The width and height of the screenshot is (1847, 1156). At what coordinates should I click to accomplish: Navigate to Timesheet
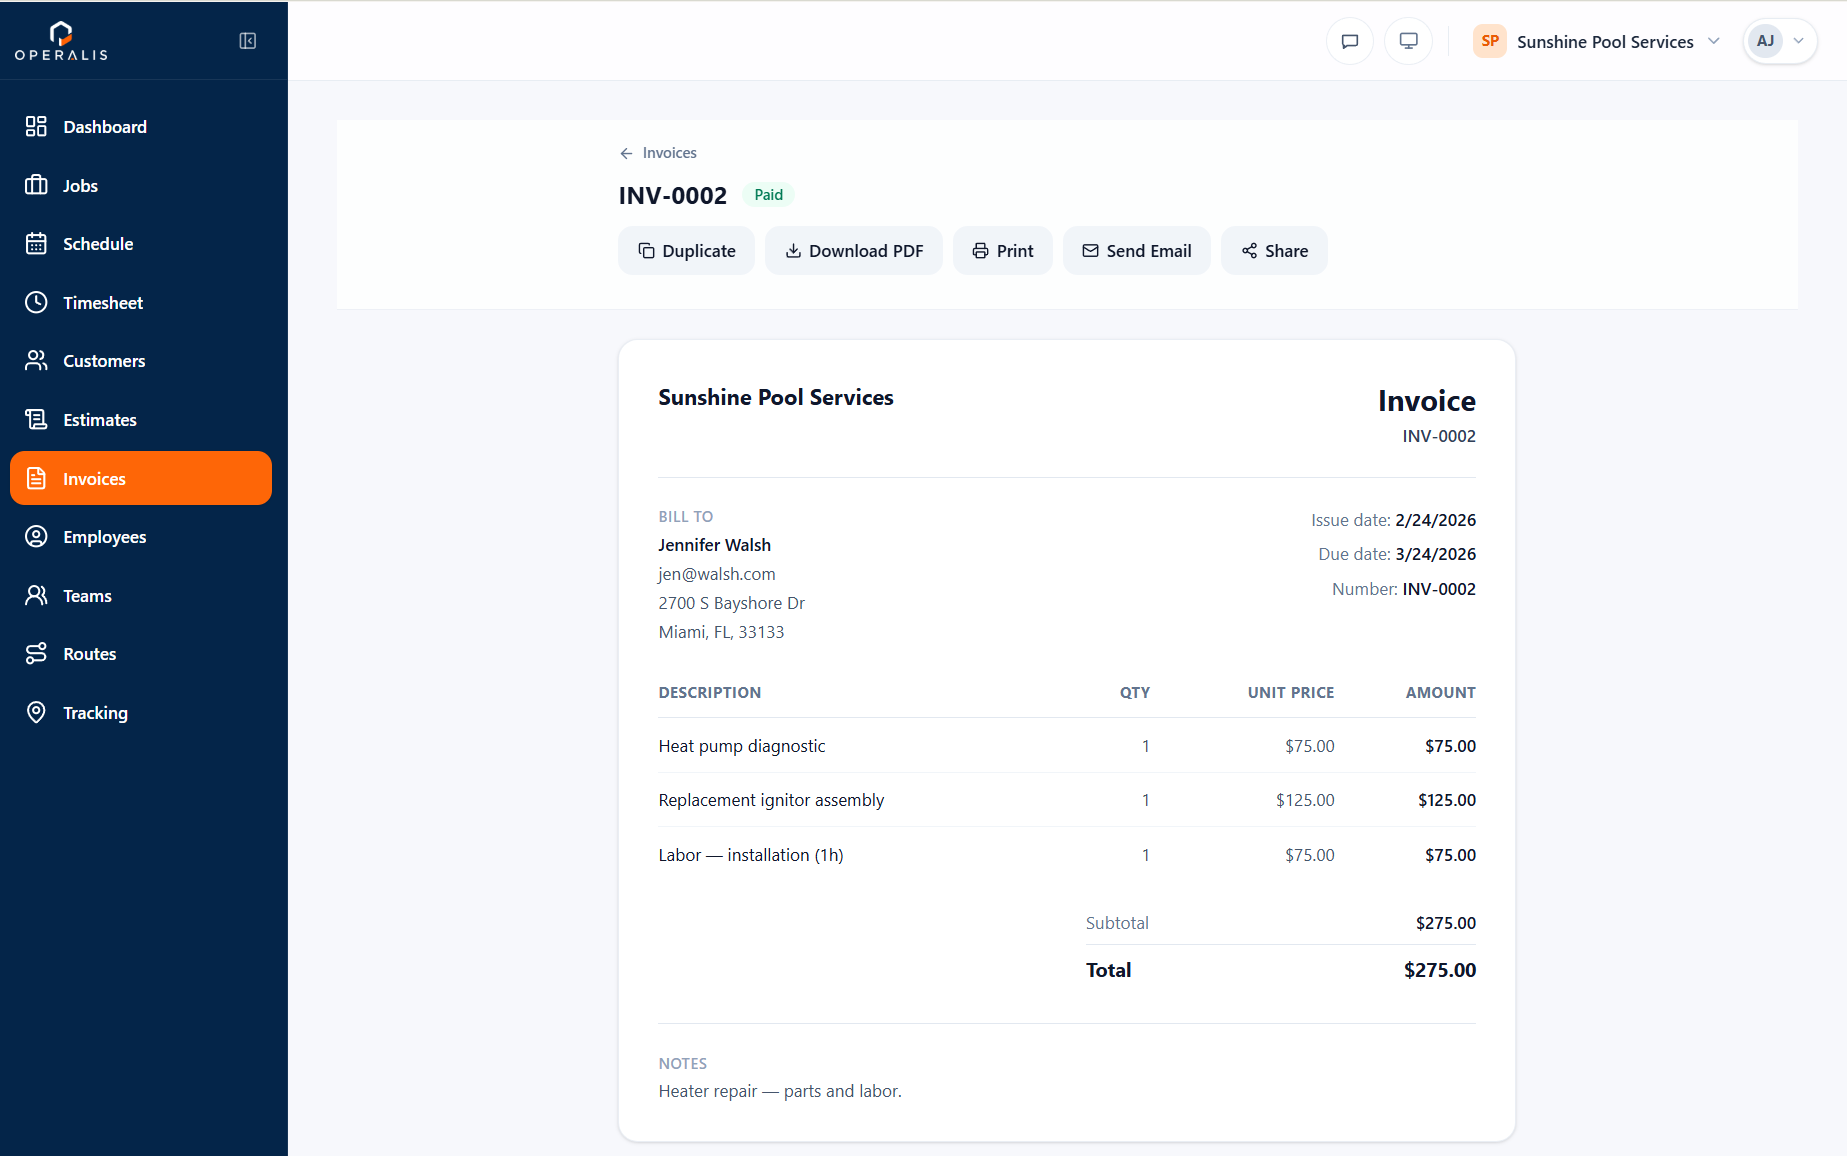tap(141, 302)
